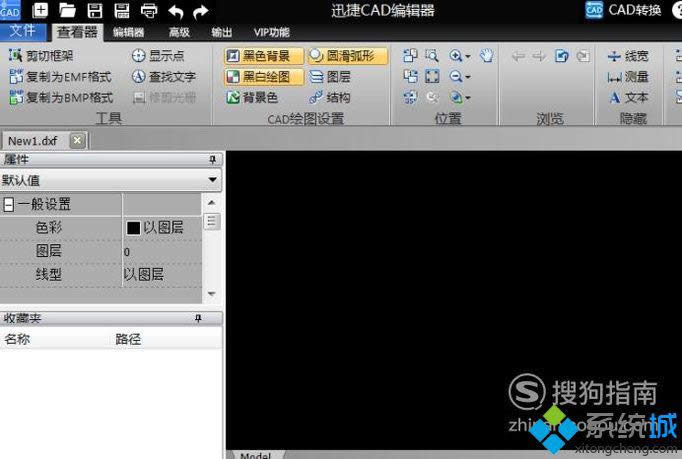The height and width of the screenshot is (459, 682).
Task: Open a file with the folder icon
Action: pyautogui.click(x=67, y=10)
